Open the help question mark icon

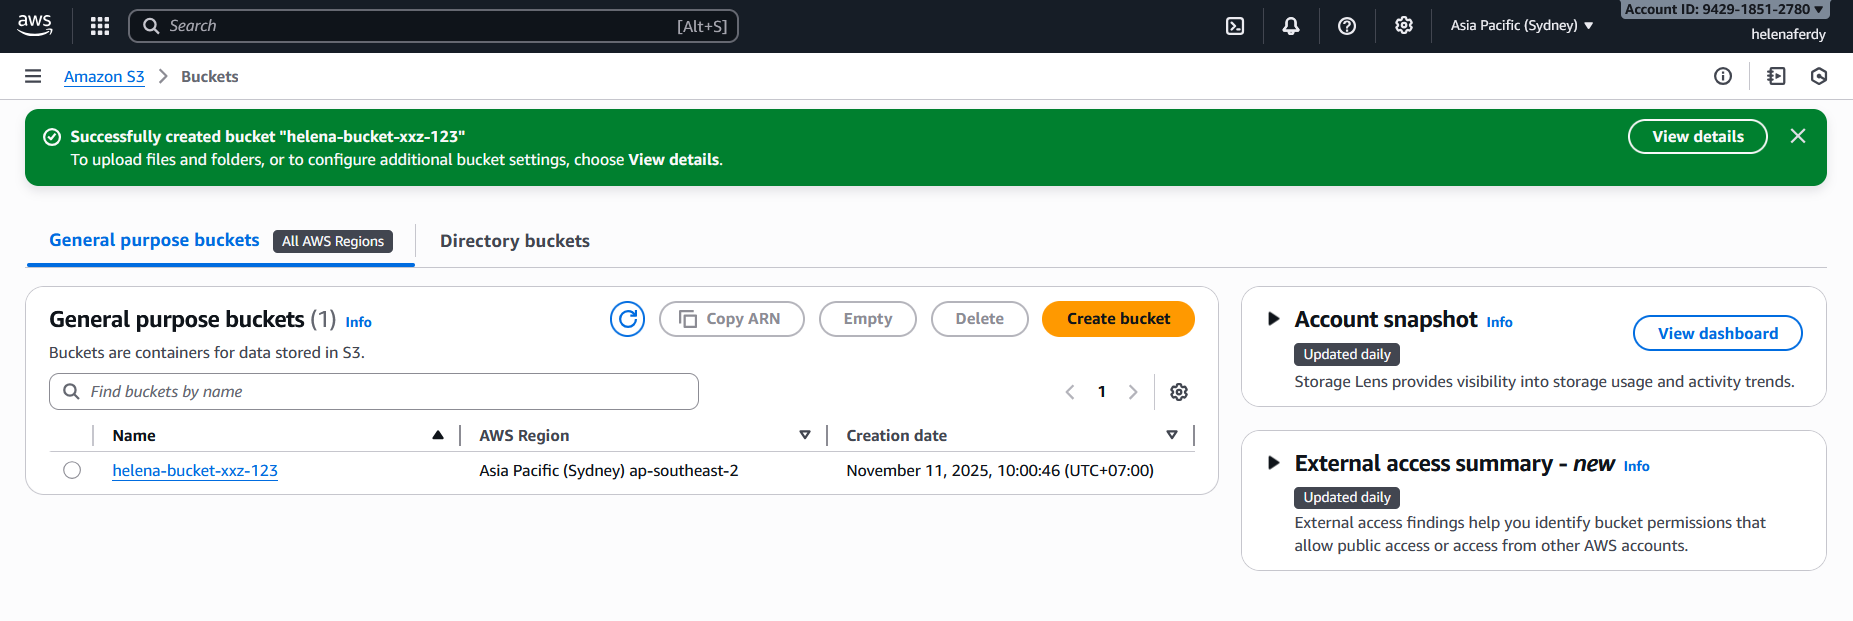[1347, 26]
